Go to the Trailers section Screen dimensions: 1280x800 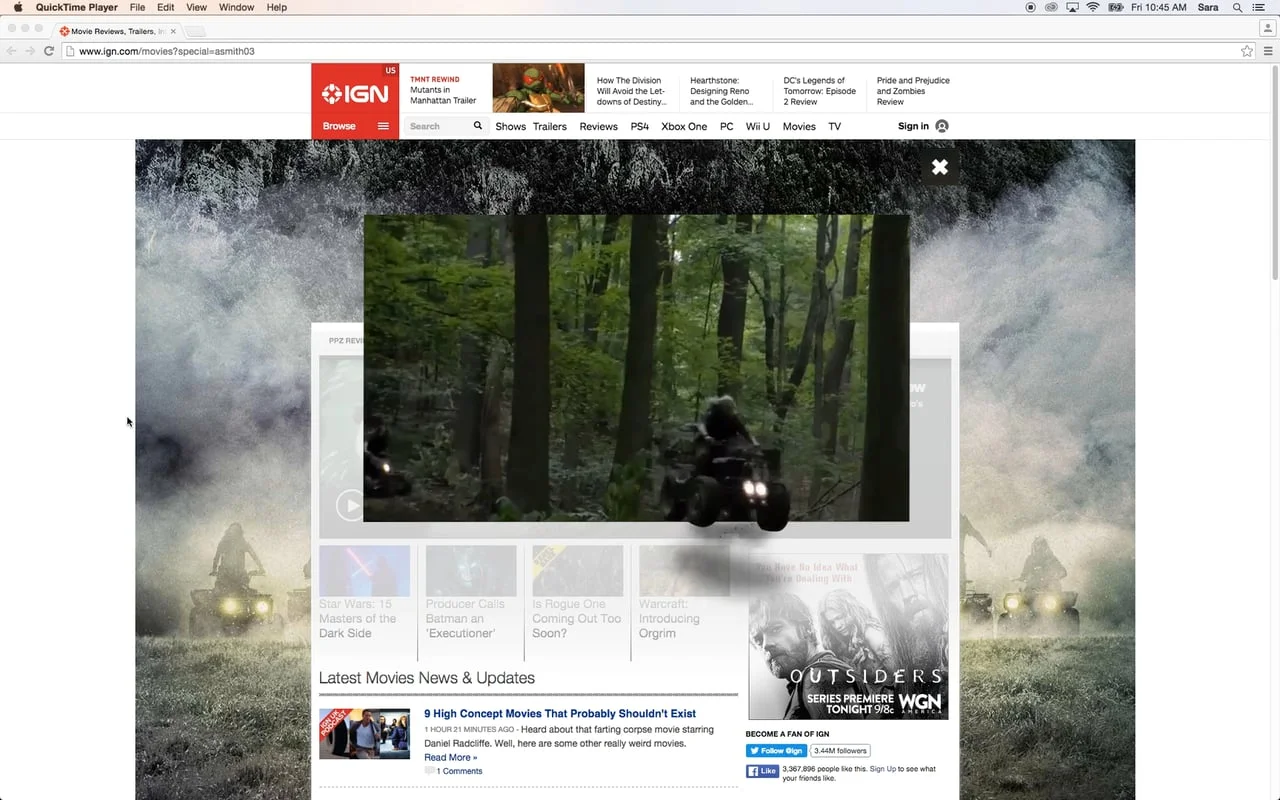click(550, 127)
